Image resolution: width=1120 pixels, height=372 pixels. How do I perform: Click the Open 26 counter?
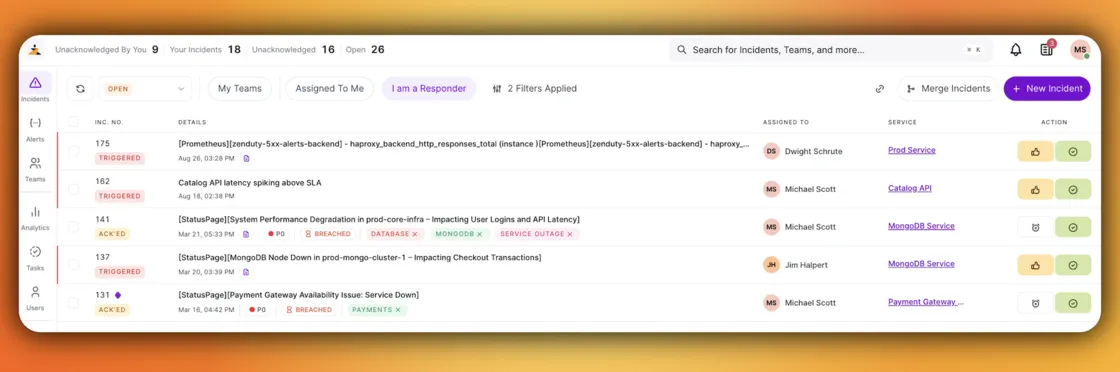click(365, 50)
